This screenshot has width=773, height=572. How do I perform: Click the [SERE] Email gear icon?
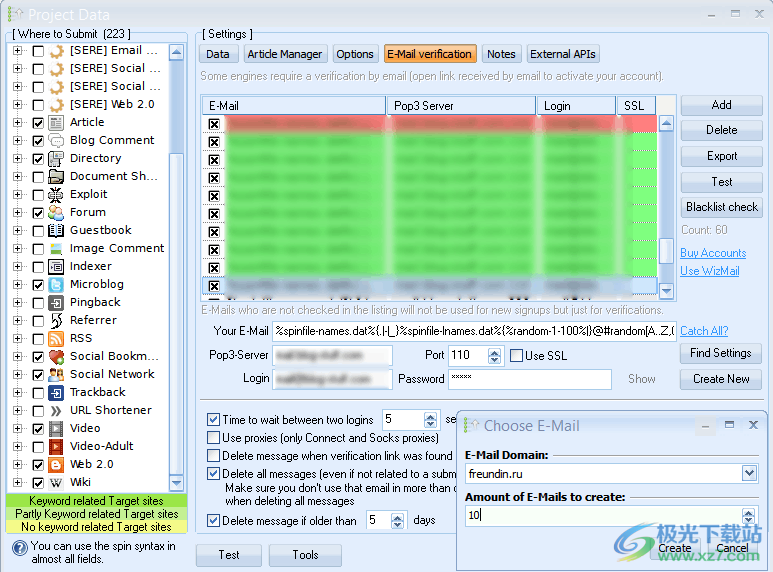point(56,51)
